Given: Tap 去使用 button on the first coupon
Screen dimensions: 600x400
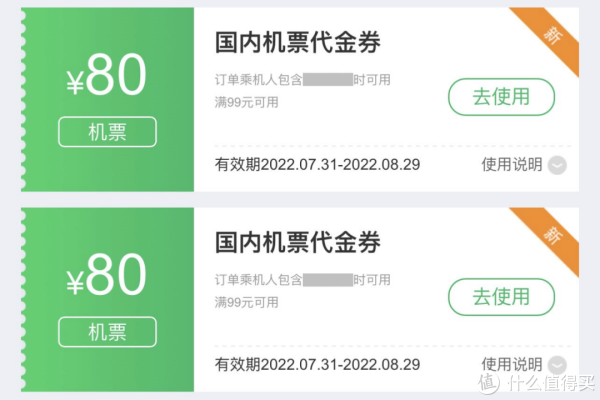Looking at the screenshot, I should click(500, 97).
